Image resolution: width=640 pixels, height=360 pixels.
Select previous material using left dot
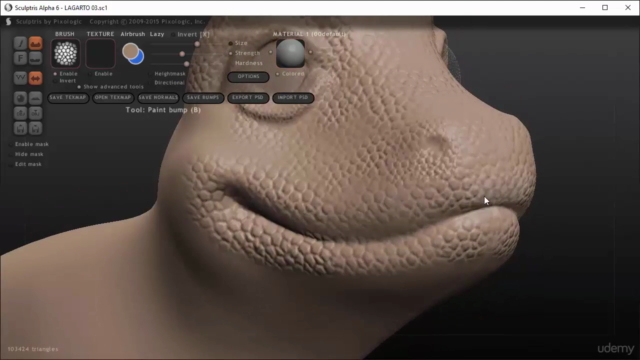click(270, 52)
